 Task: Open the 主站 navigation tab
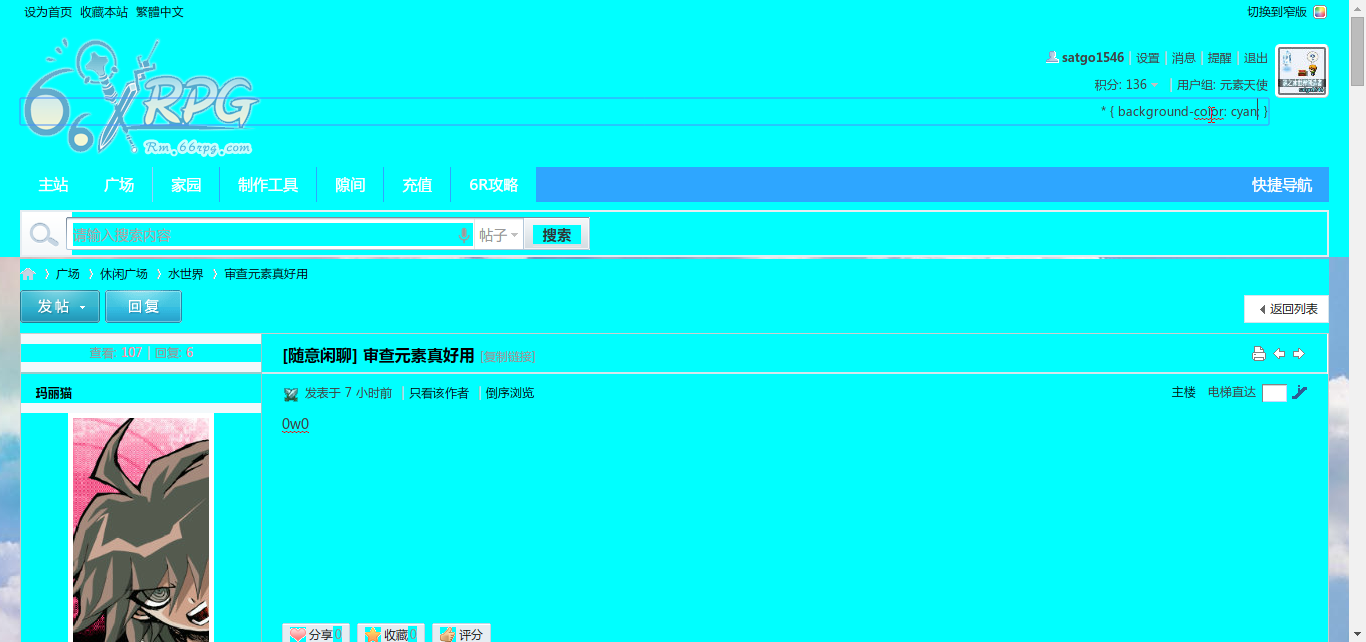[x=53, y=185]
